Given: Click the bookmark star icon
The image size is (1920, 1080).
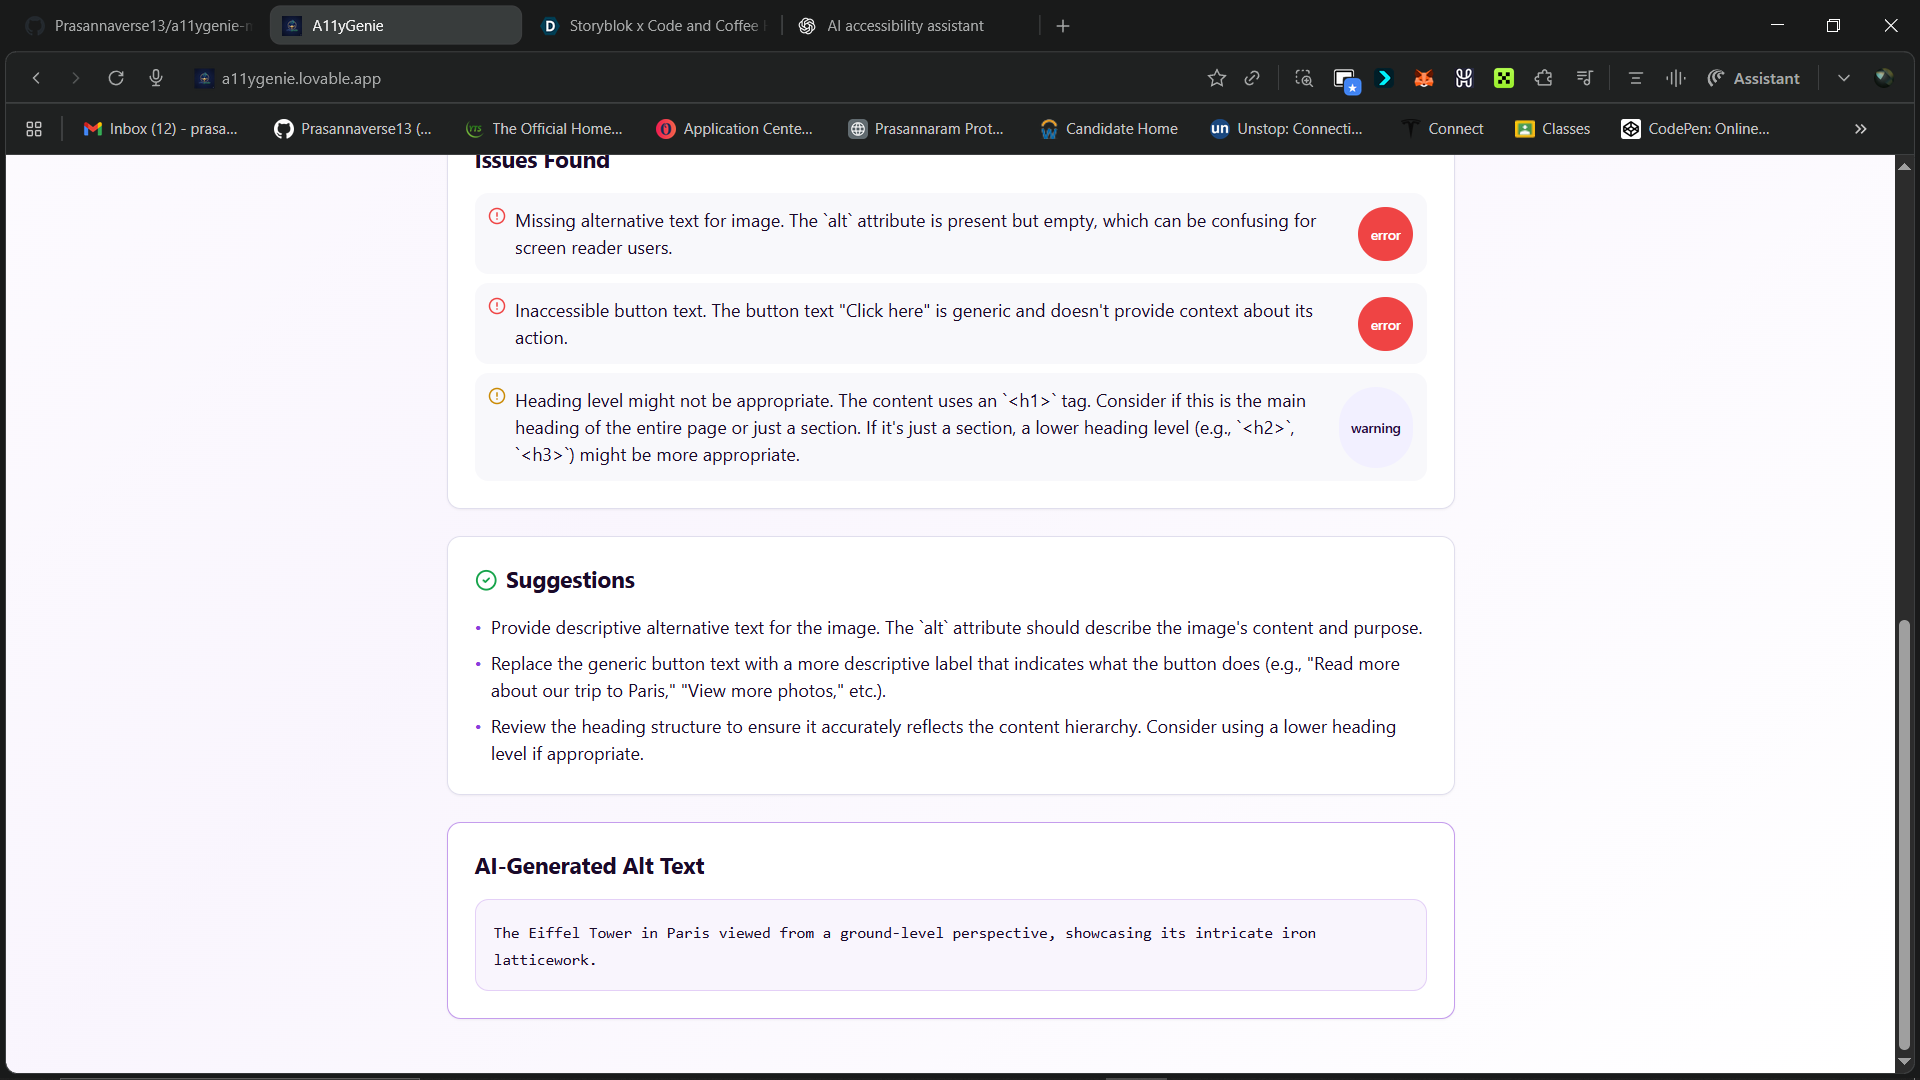Looking at the screenshot, I should click(1216, 78).
